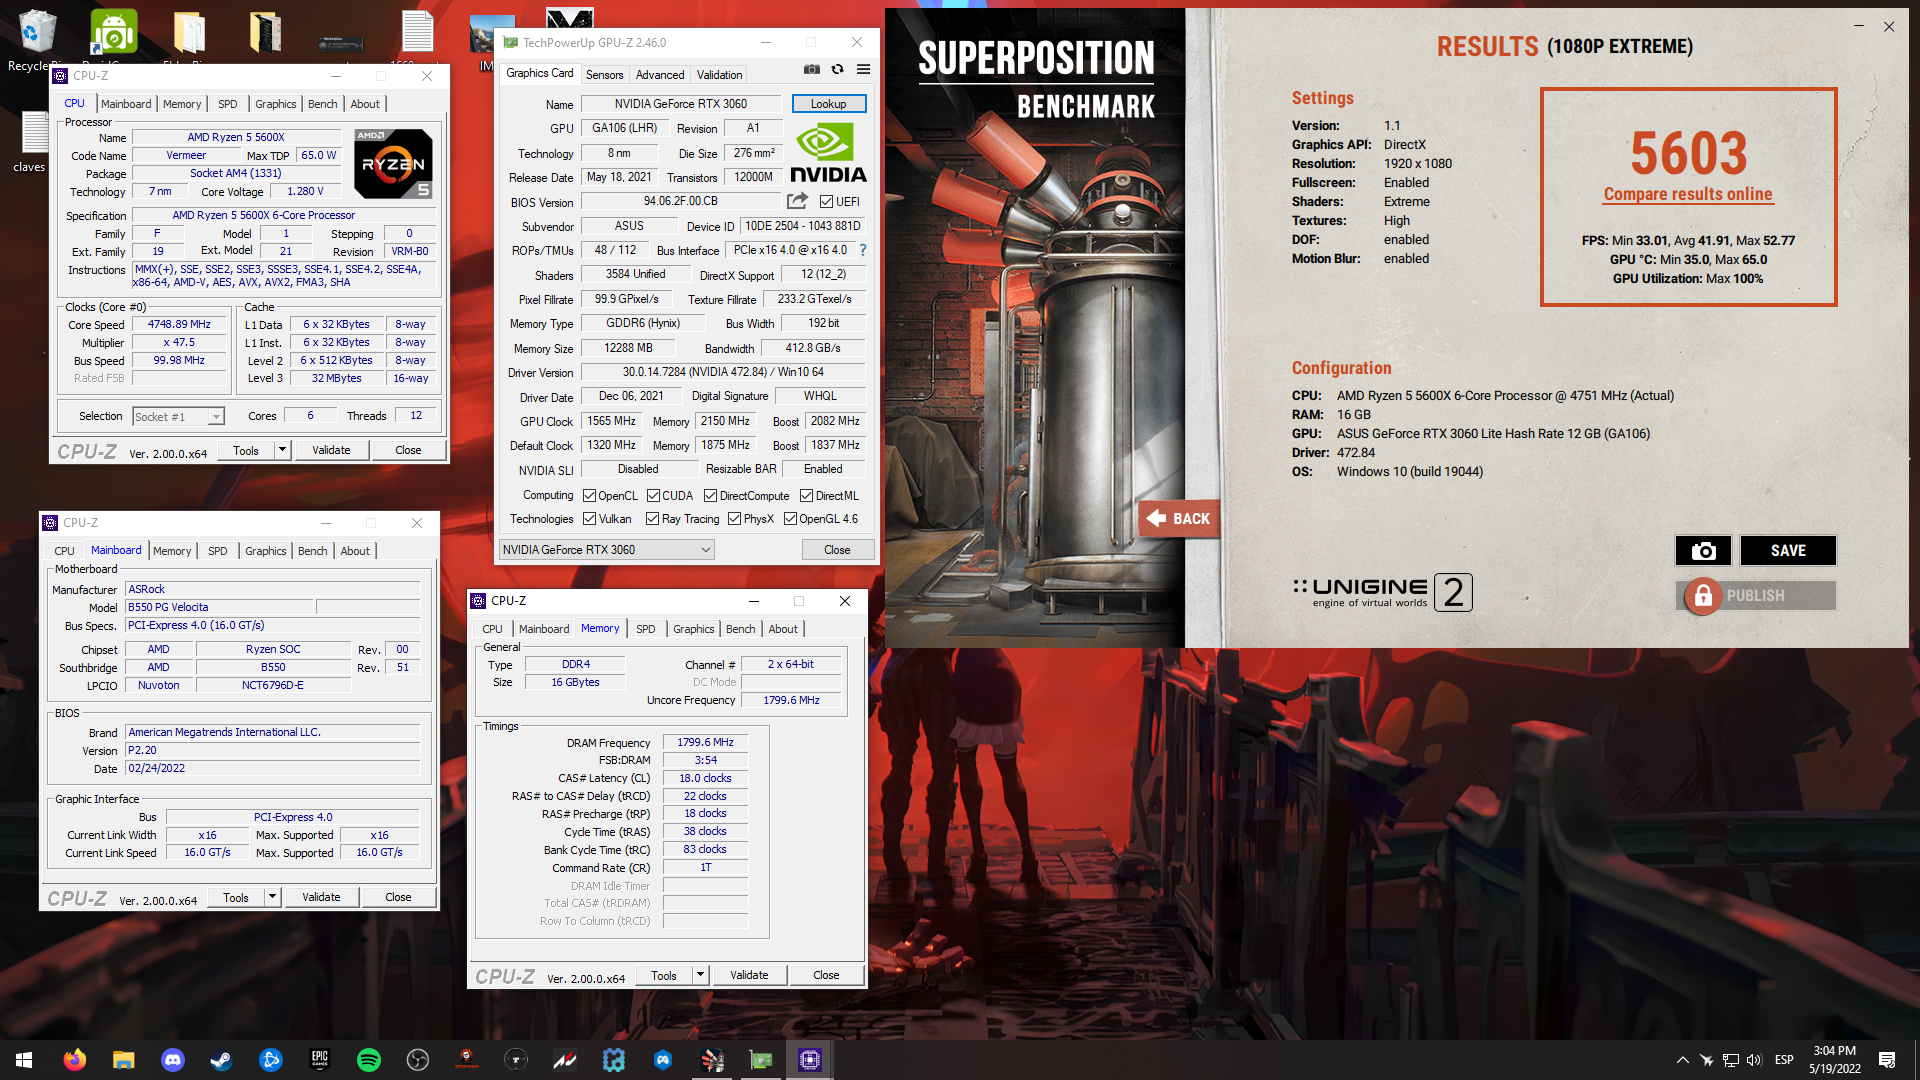The image size is (1920, 1080).
Task: Open OBS Studio from the taskbar
Action: click(x=417, y=1060)
